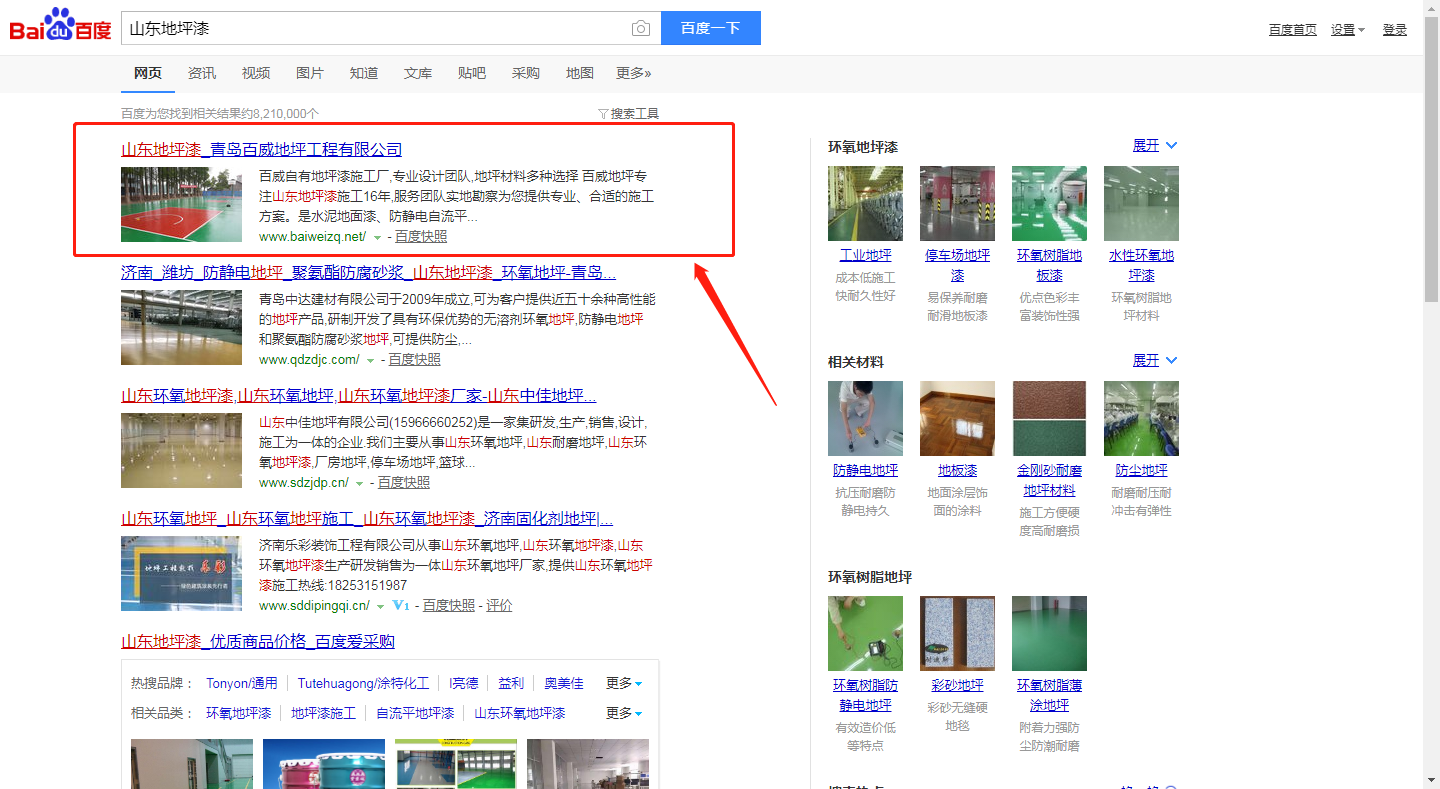Image resolution: width=1440 pixels, height=789 pixels.
Task: Switch to the 视频 tab
Action: point(256,73)
